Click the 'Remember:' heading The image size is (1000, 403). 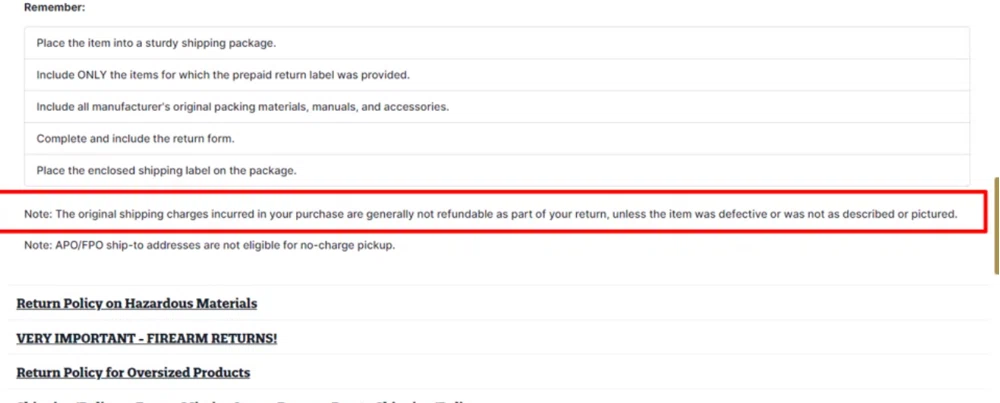click(x=55, y=8)
